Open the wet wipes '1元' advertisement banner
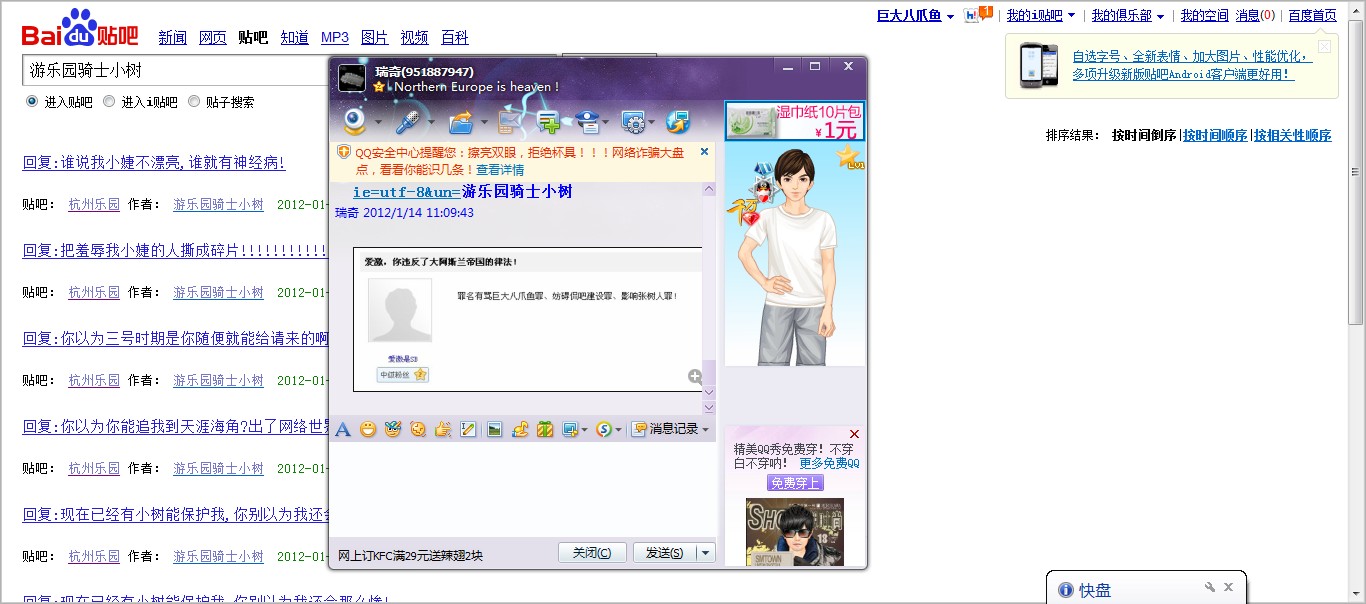Image resolution: width=1366 pixels, height=604 pixels. click(795, 121)
